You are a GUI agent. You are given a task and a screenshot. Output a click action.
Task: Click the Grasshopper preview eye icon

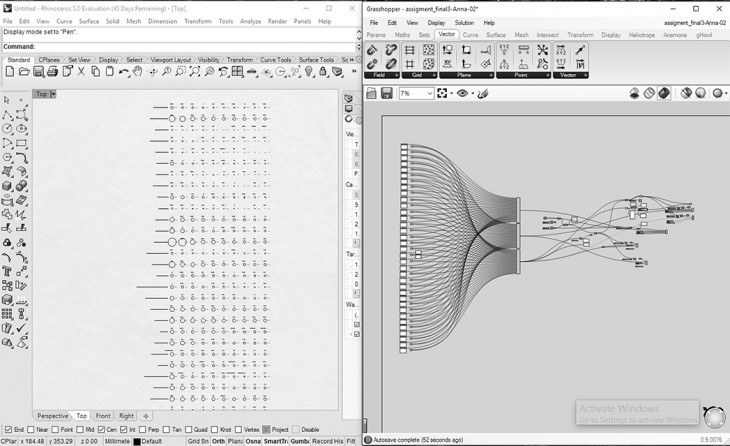pyautogui.click(x=463, y=93)
